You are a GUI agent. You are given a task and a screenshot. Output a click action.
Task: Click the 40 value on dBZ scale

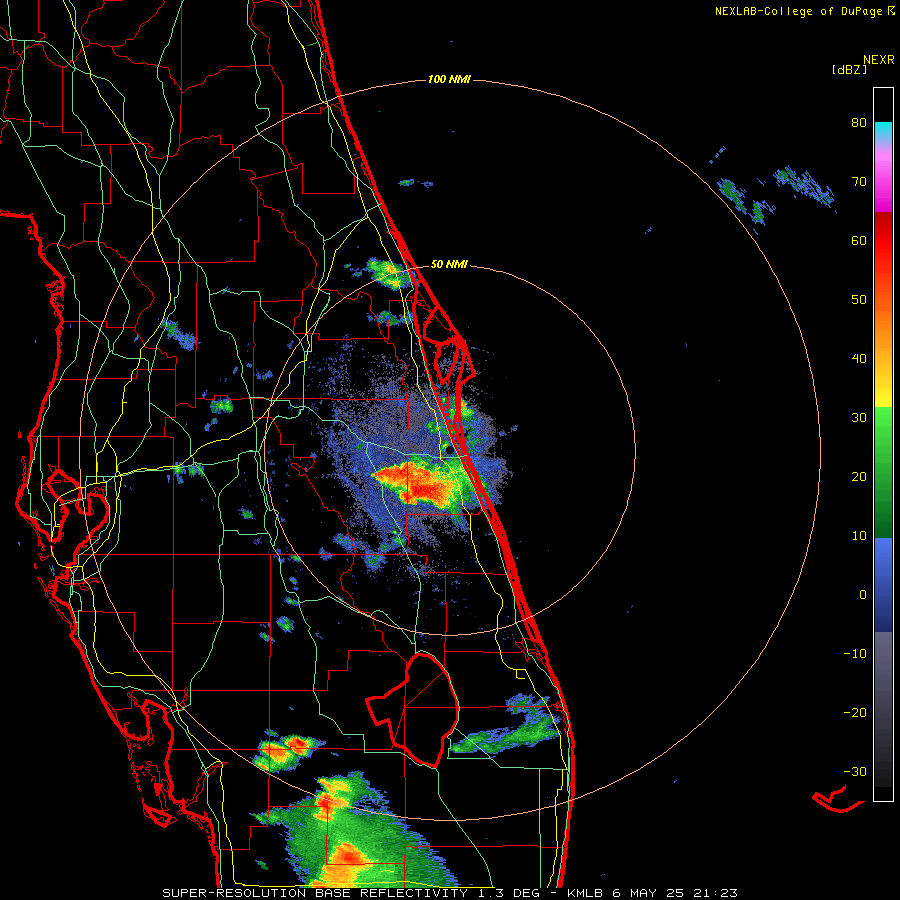(x=859, y=359)
